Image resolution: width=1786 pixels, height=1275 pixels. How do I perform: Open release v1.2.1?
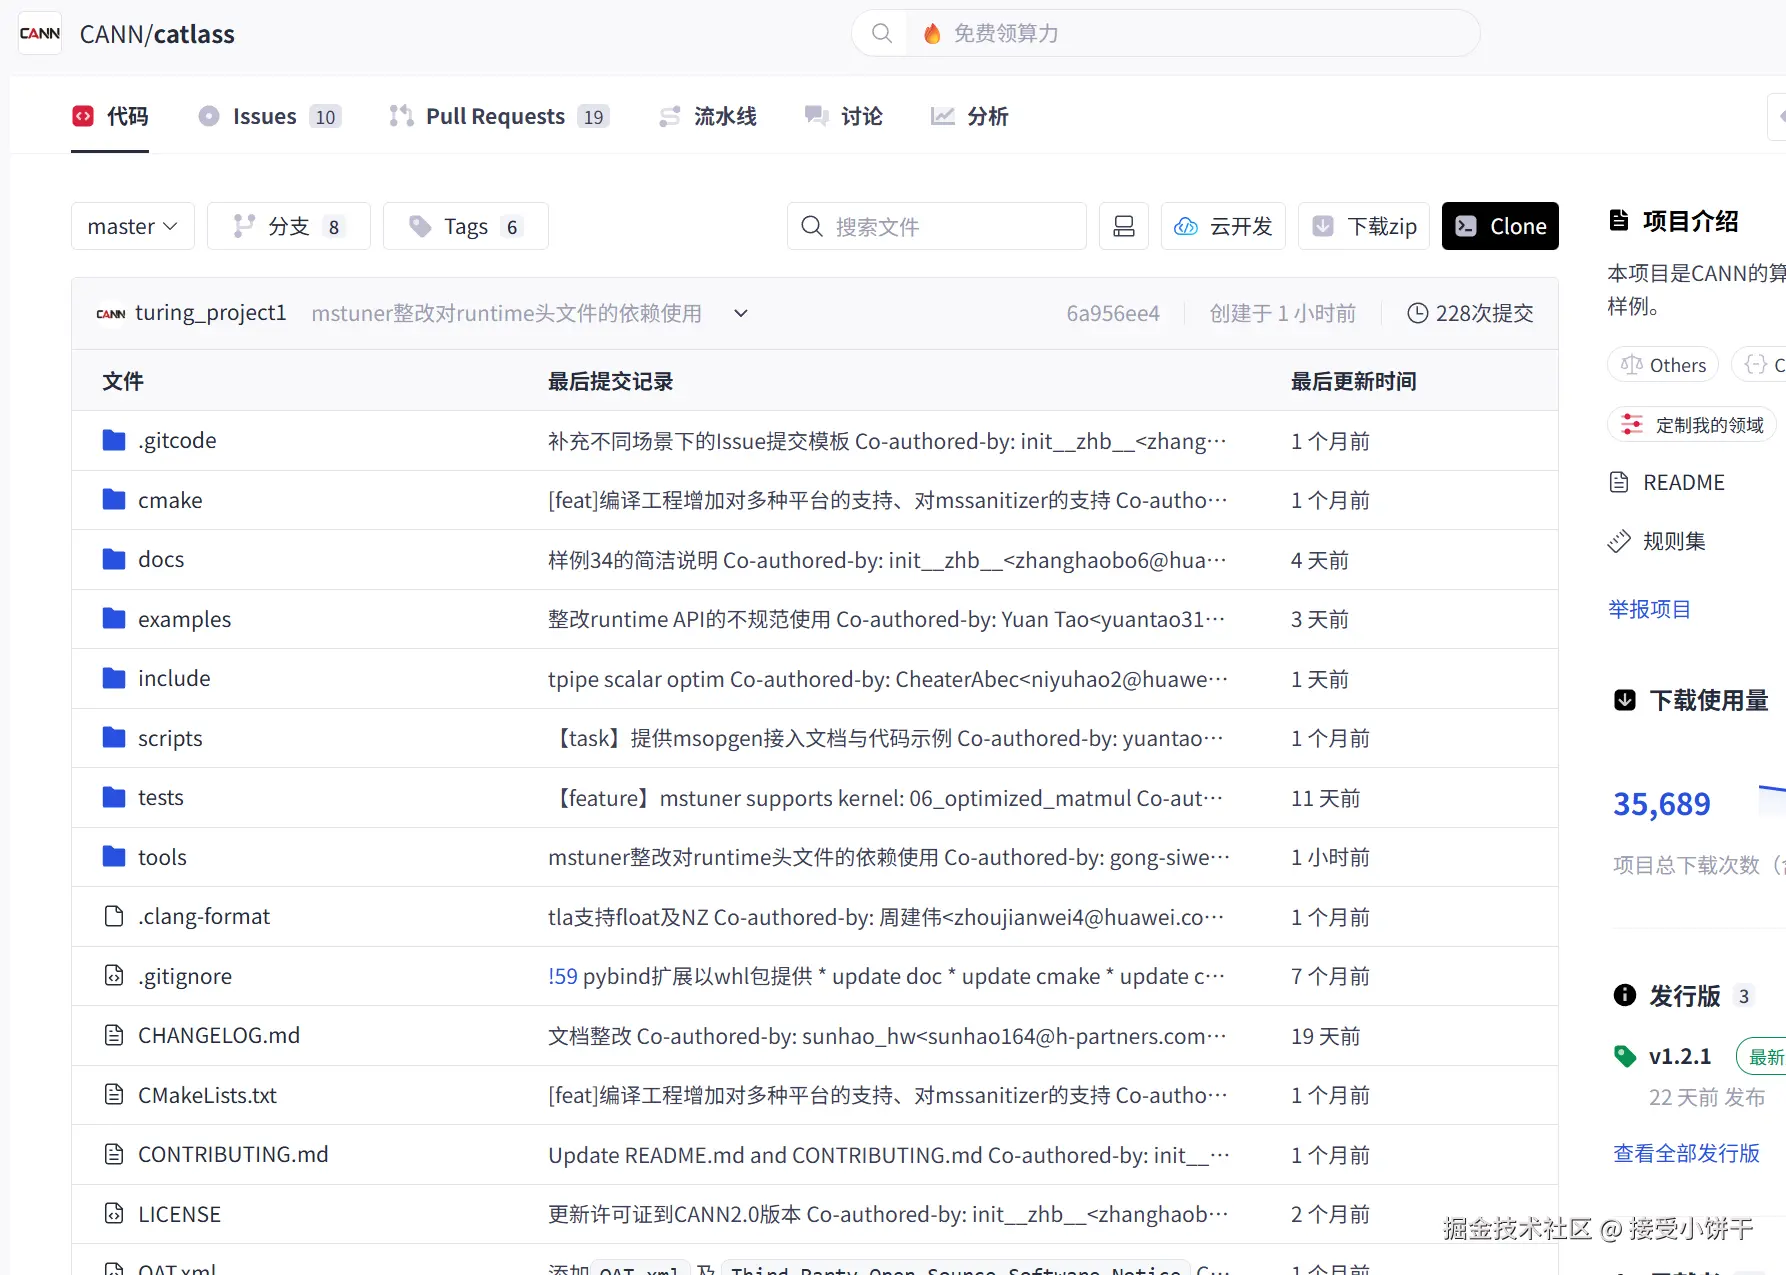pos(1680,1056)
